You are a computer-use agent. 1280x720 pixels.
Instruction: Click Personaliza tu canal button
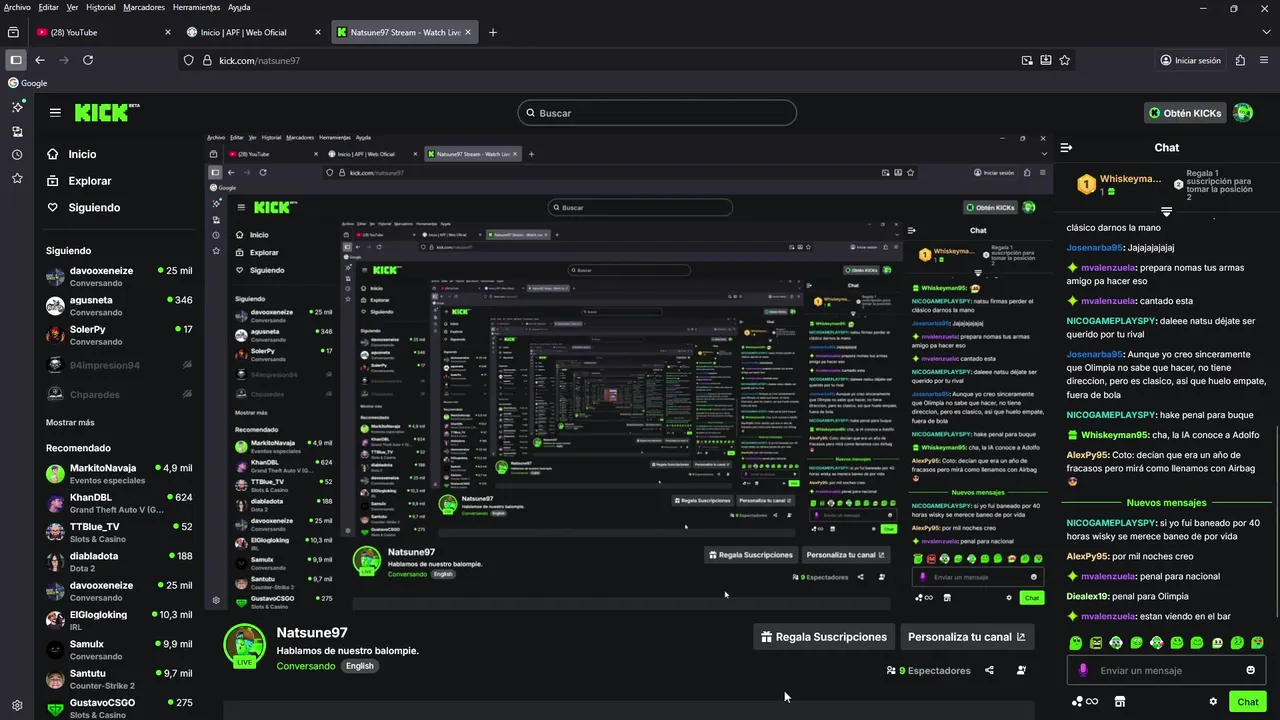966,637
